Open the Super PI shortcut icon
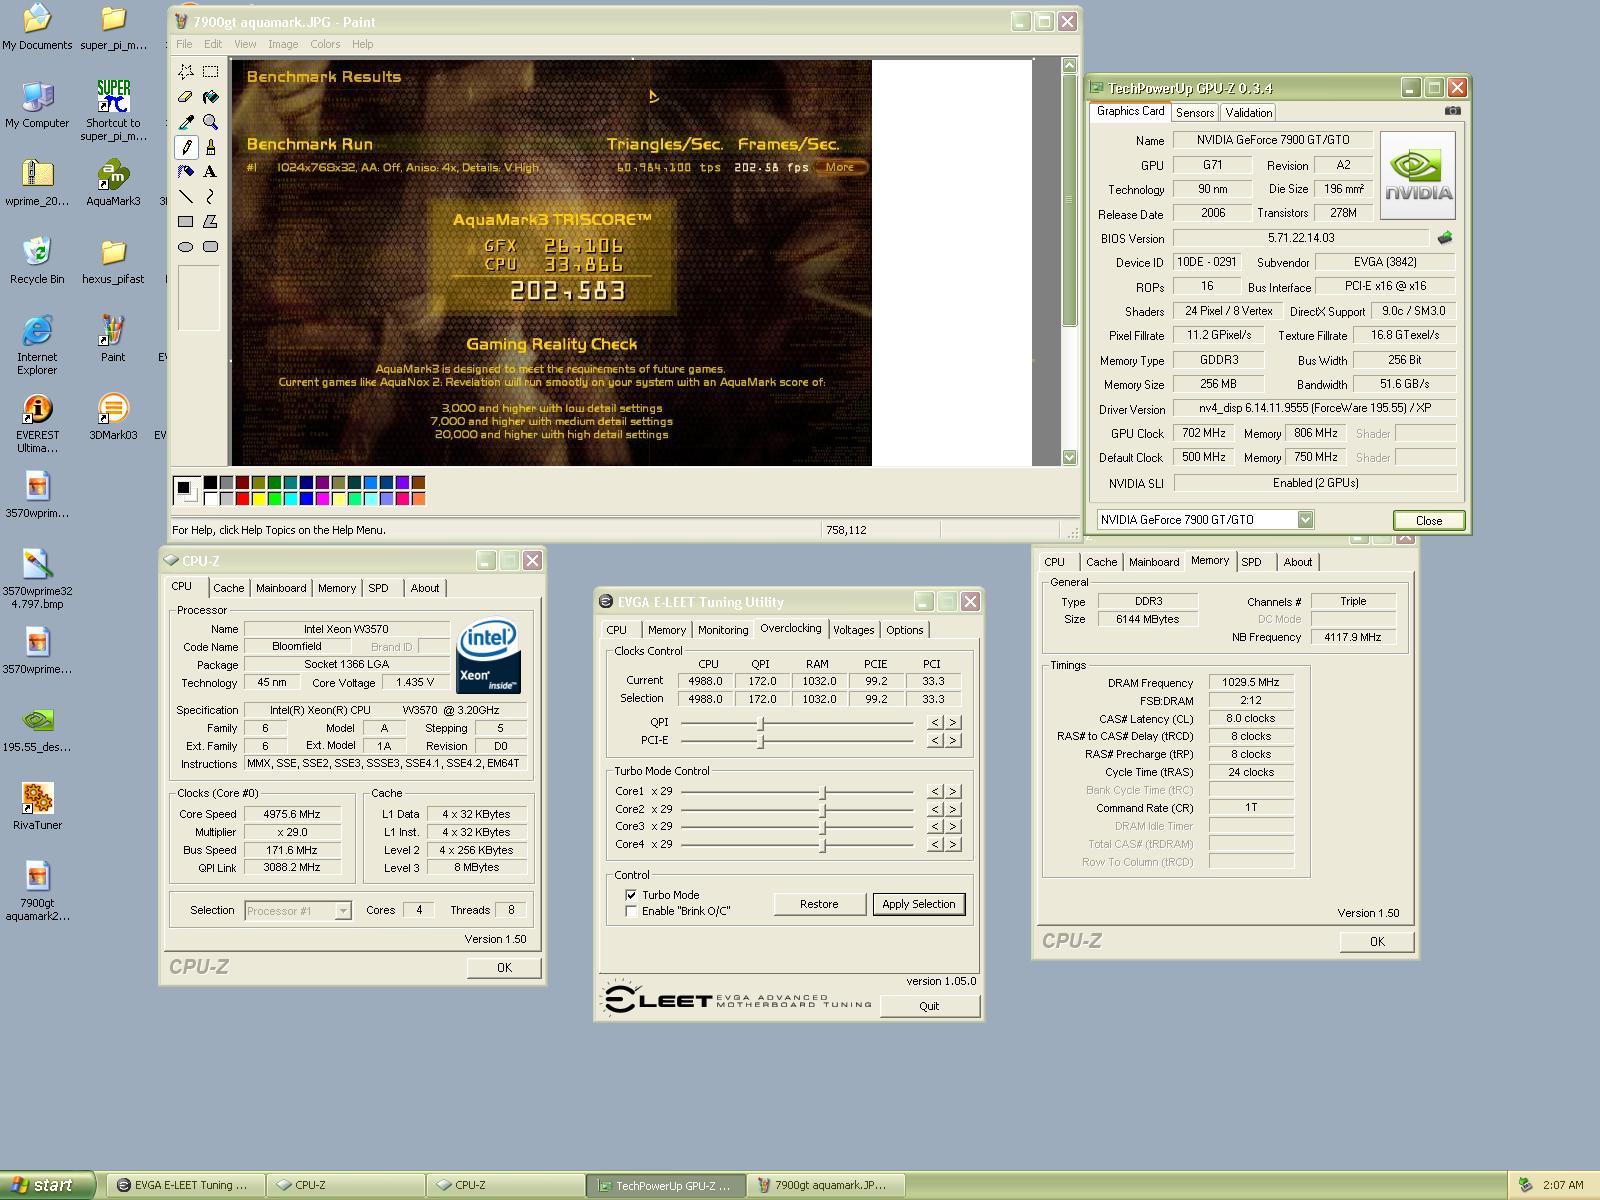The height and width of the screenshot is (1200, 1600). click(113, 111)
